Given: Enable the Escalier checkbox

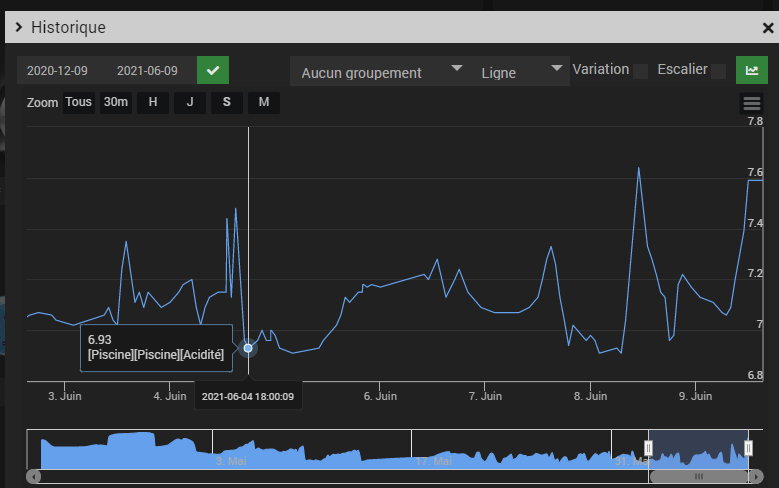Looking at the screenshot, I should (718, 71).
